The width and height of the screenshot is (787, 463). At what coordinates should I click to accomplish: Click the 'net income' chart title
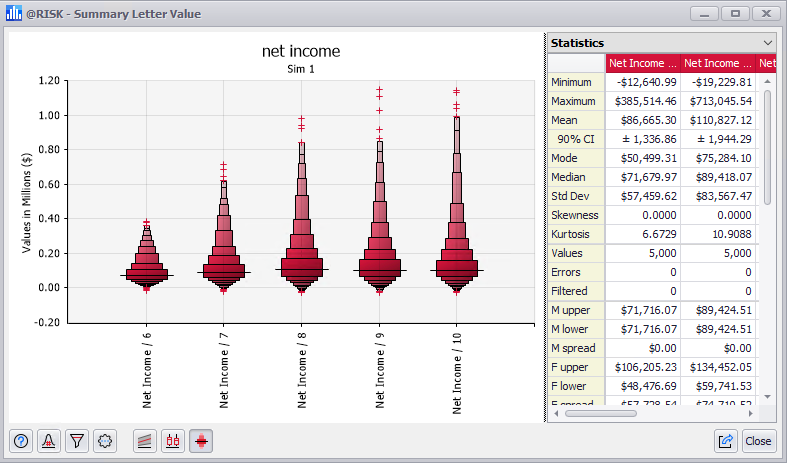pos(301,51)
